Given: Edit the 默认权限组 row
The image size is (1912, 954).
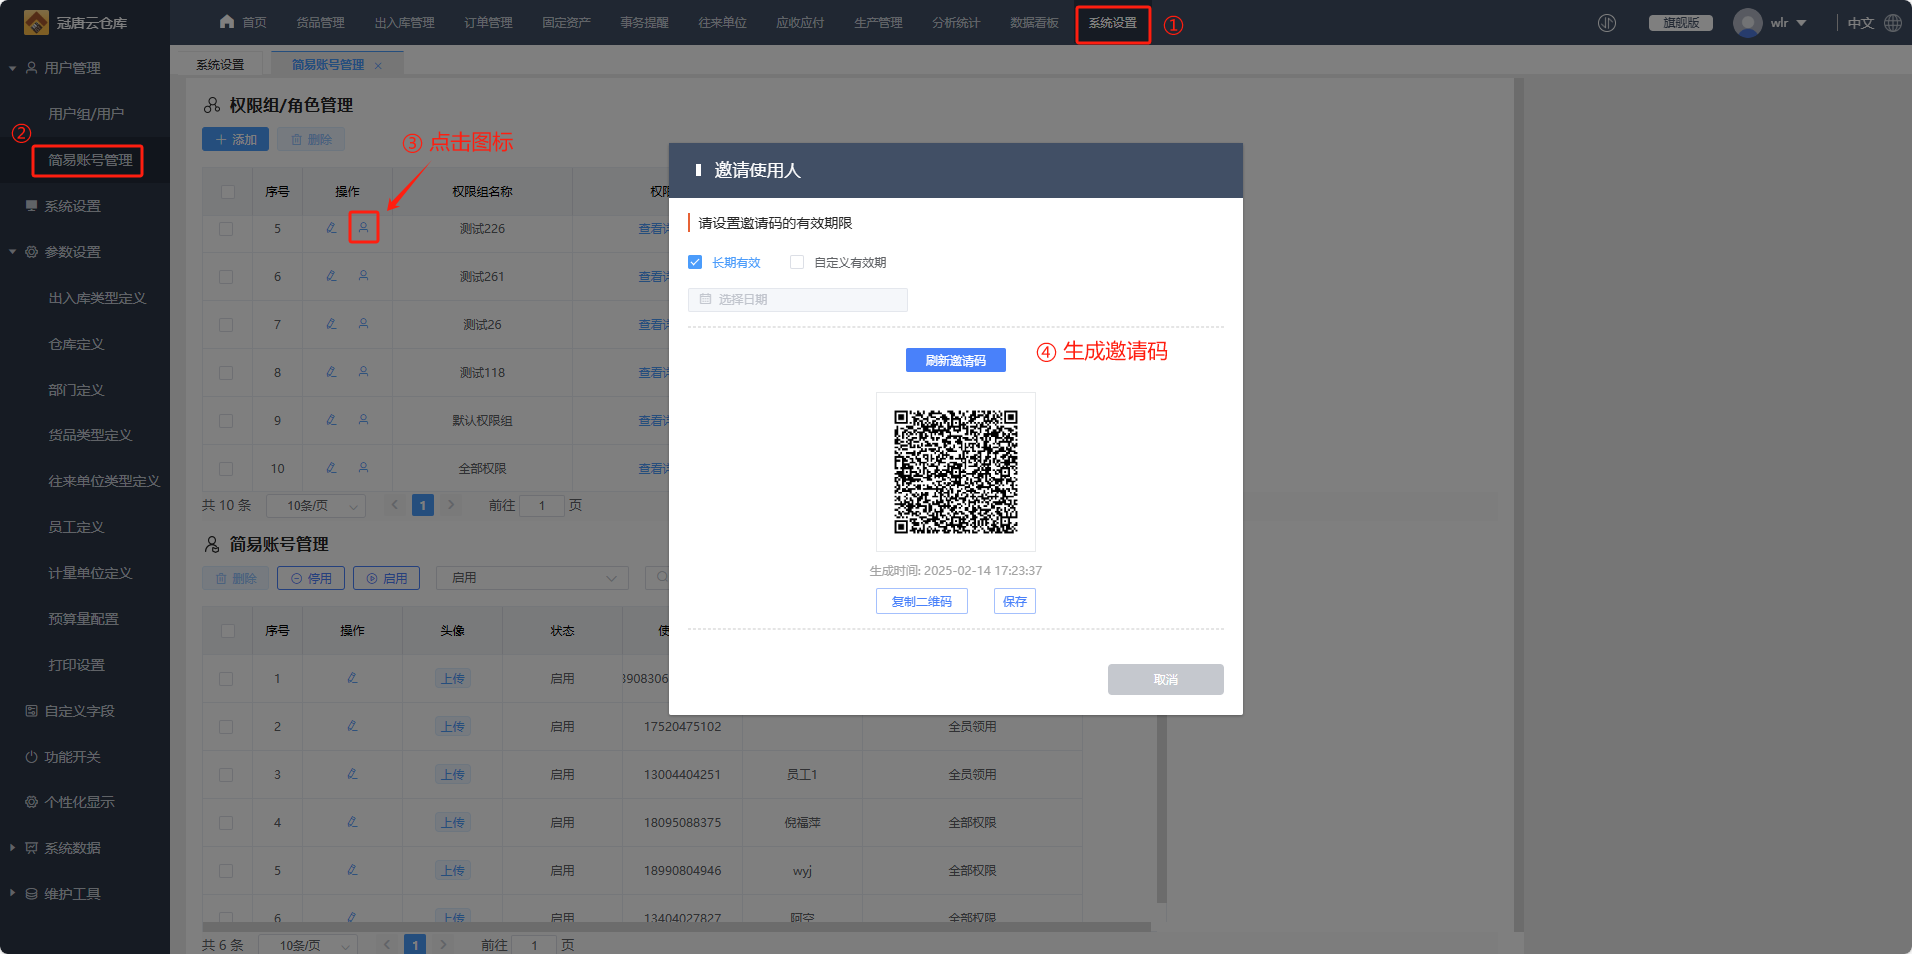Looking at the screenshot, I should (331, 420).
